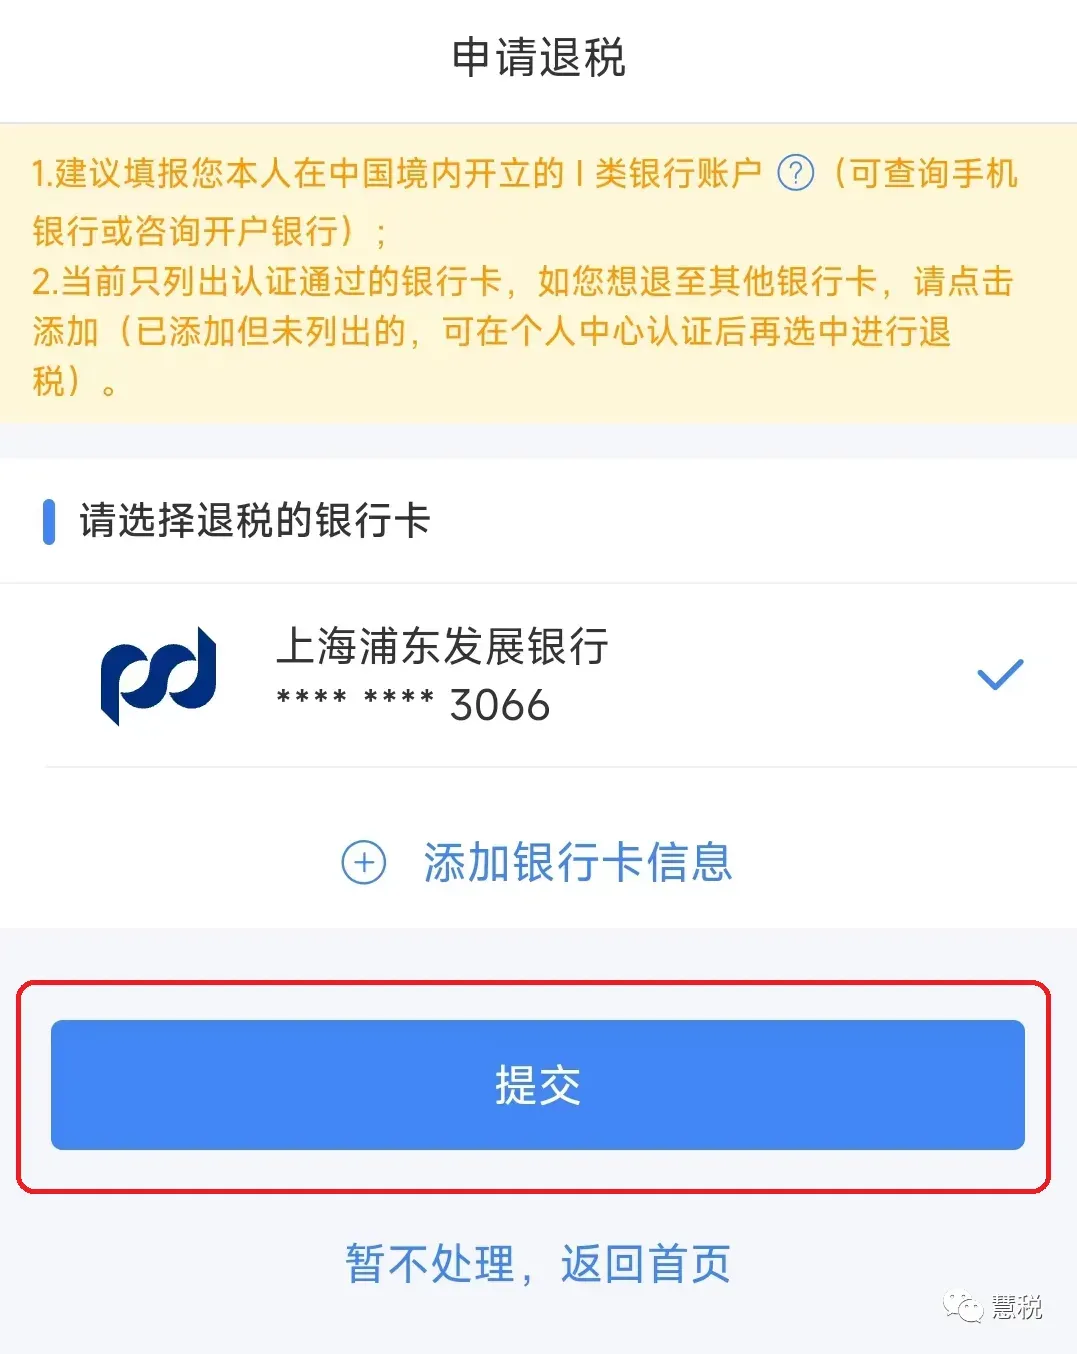
Task: Tap the question-mark help icon beside 类银行账户
Action: pos(796,174)
